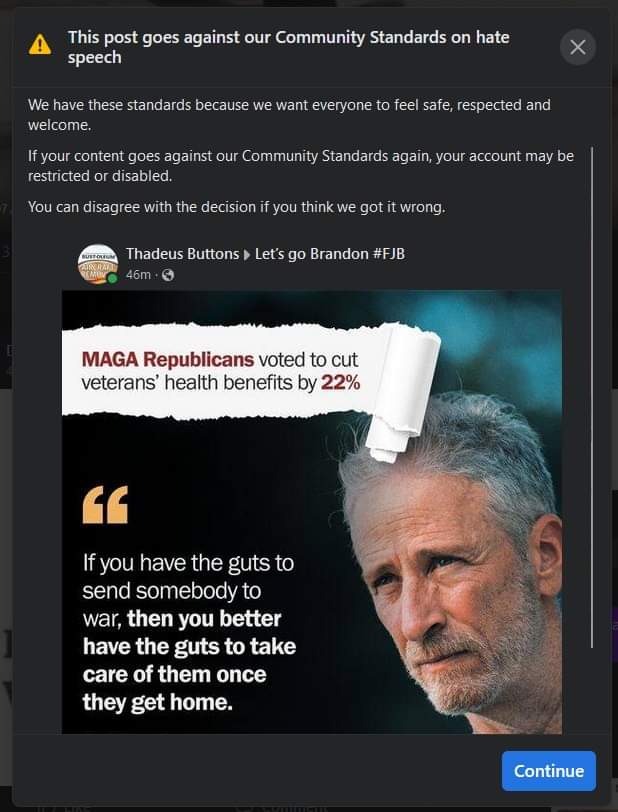Click the hate speech warning heading

[289, 47]
